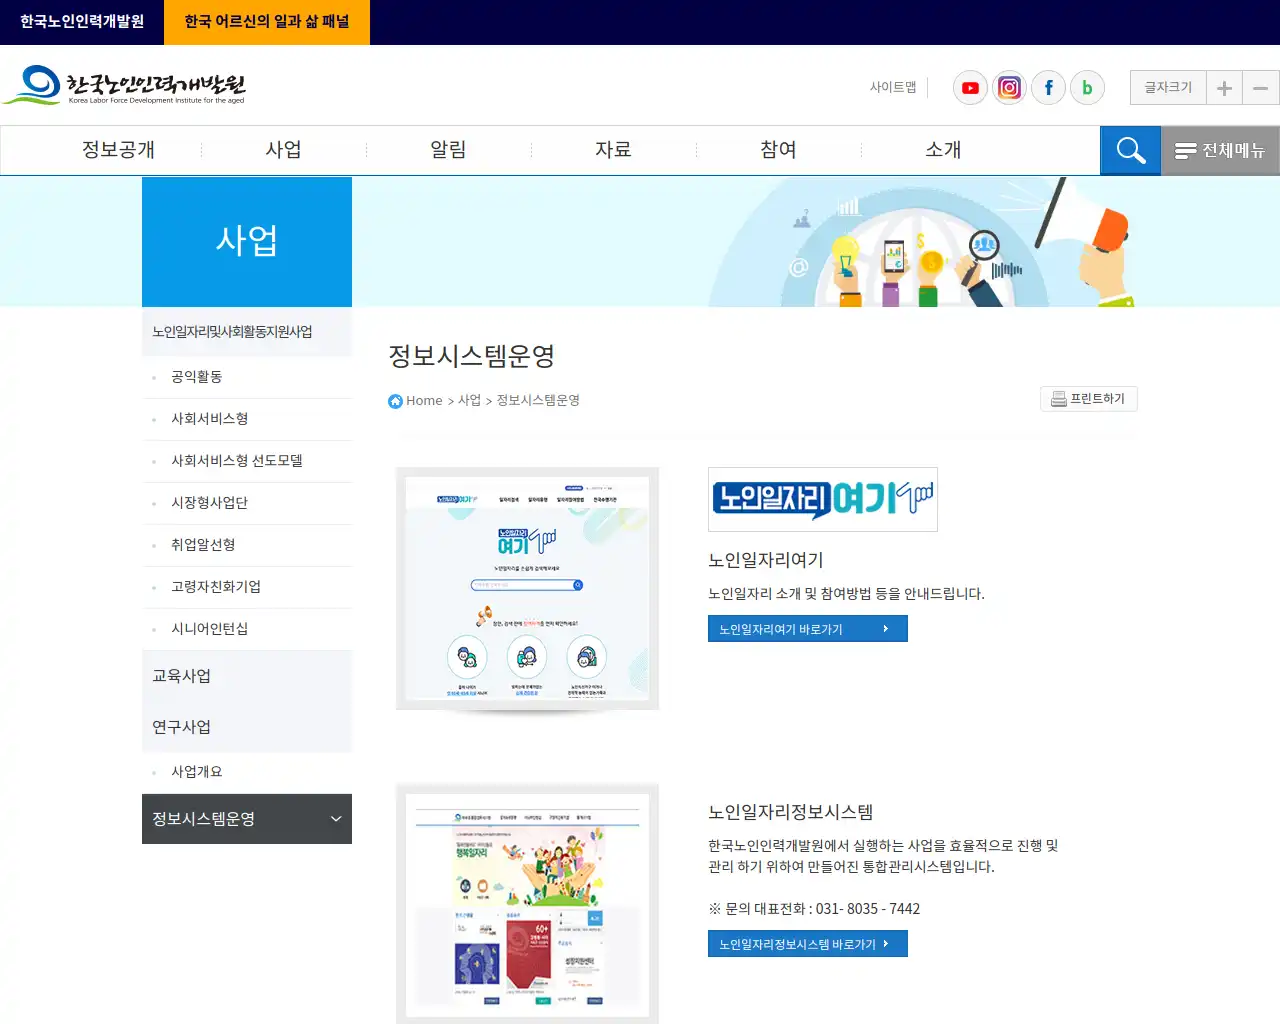Click the 정보시스템운영 page title
The width and height of the screenshot is (1280, 1024).
(471, 356)
